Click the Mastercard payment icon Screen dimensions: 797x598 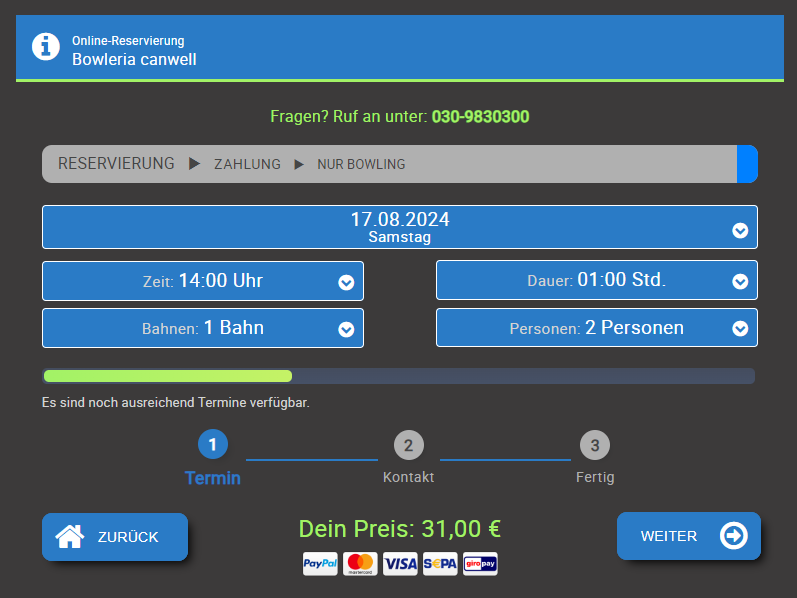pyautogui.click(x=360, y=564)
